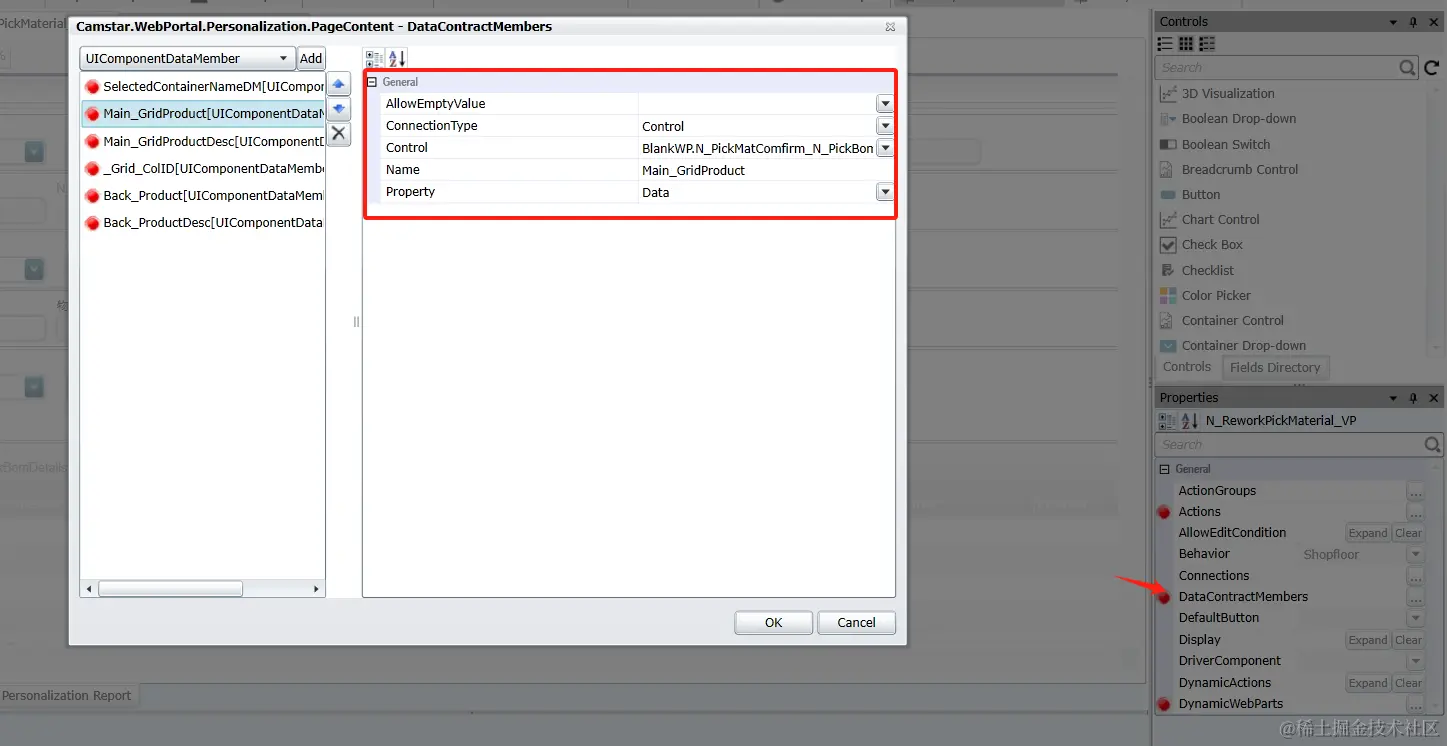This screenshot has height=746, width=1447.
Task: Open the Personalization Report tab
Action: (67, 696)
